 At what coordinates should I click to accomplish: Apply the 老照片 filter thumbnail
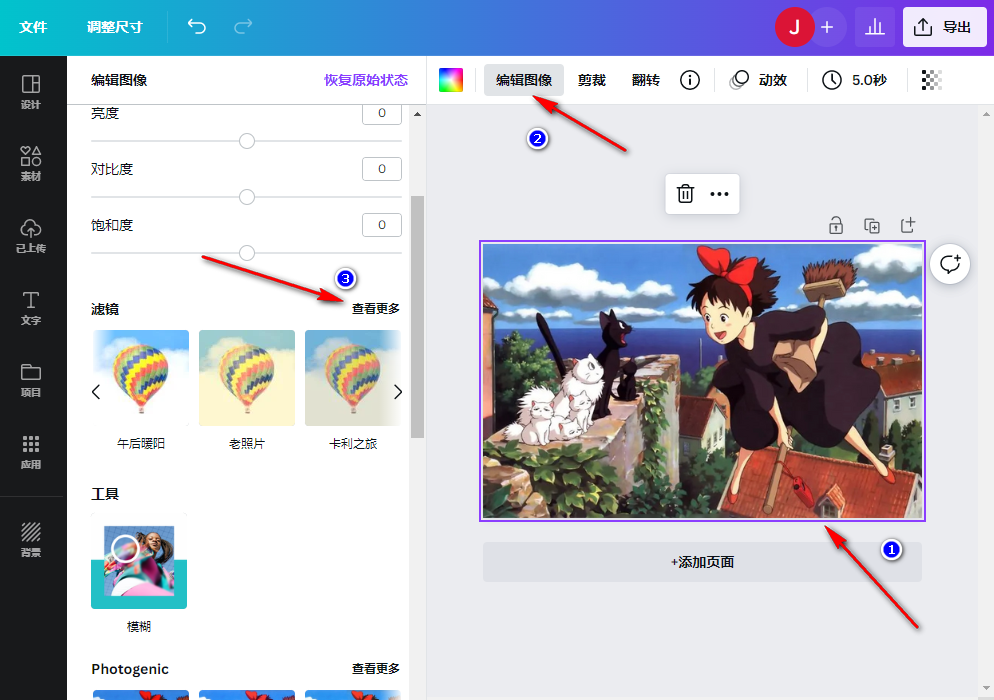[246, 378]
